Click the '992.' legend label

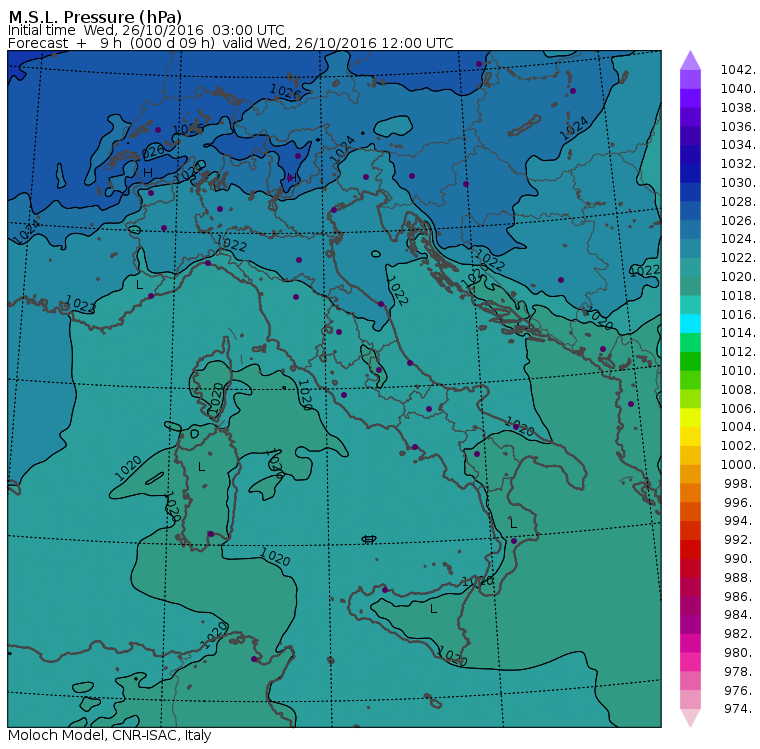coord(740,540)
